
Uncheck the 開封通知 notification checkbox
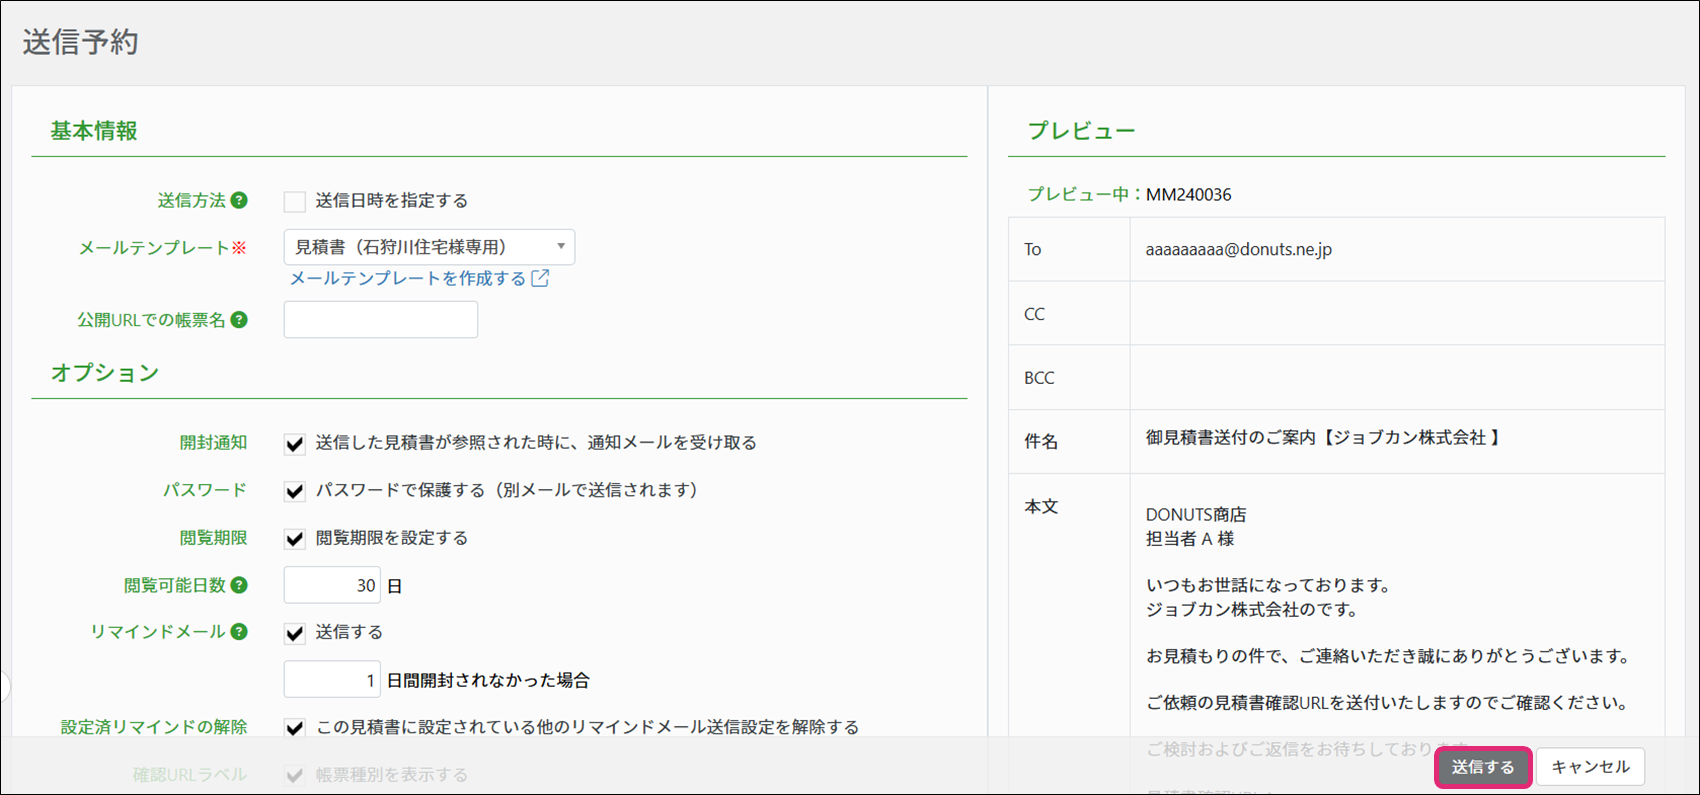(x=294, y=443)
